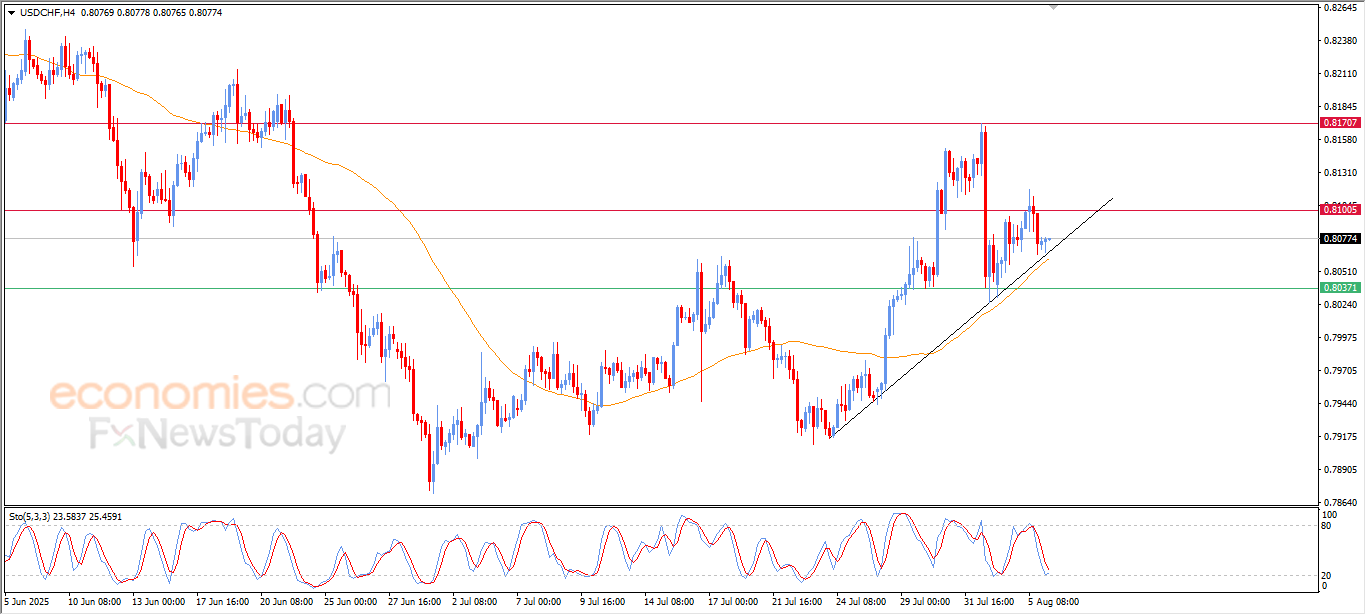The width and height of the screenshot is (1366, 615).
Task: Click the 0.79440 price axis value
Action: (1340, 403)
